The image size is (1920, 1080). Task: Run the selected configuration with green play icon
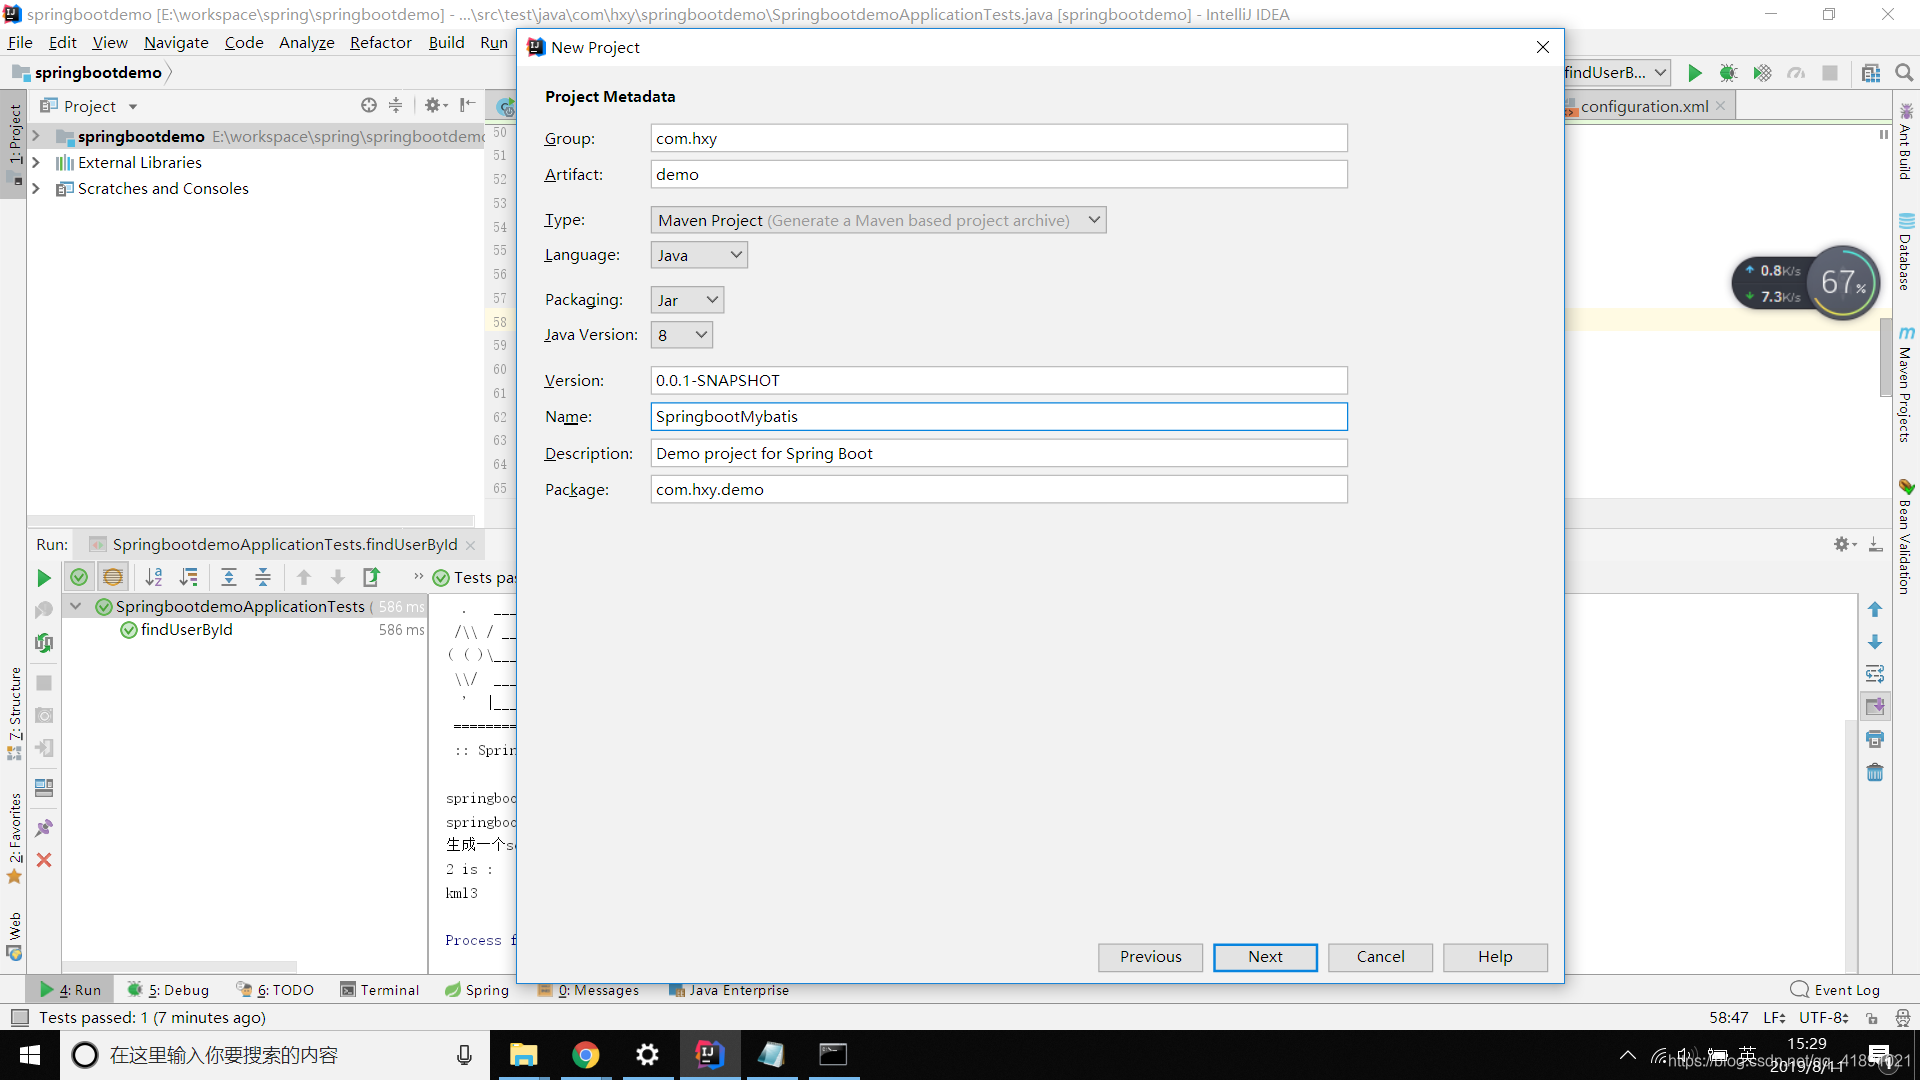(x=1695, y=73)
